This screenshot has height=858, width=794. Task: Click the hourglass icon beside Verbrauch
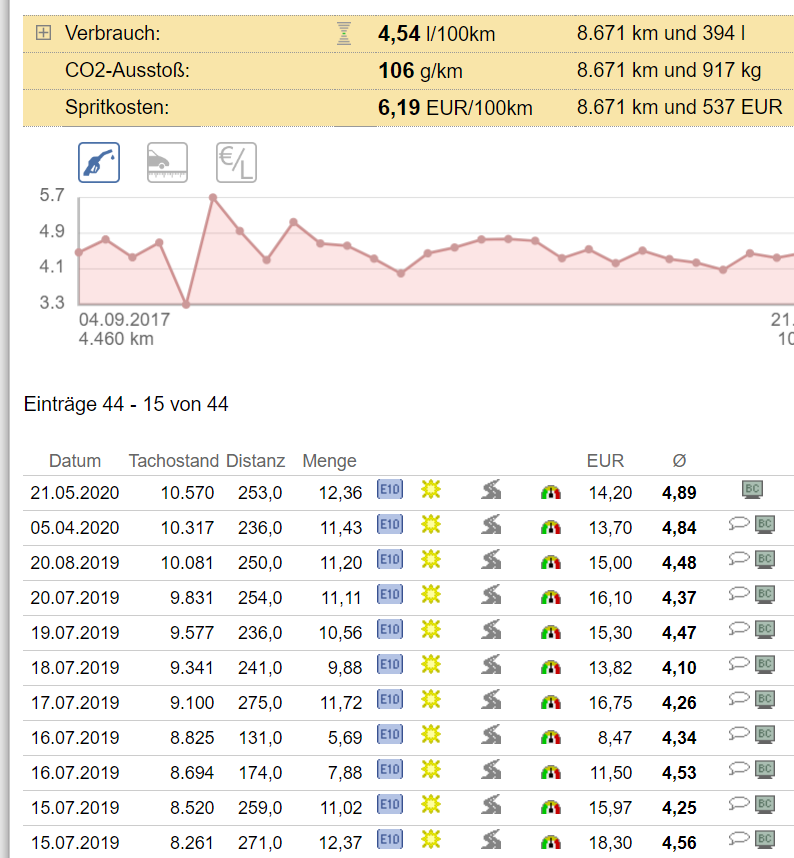coord(345,34)
